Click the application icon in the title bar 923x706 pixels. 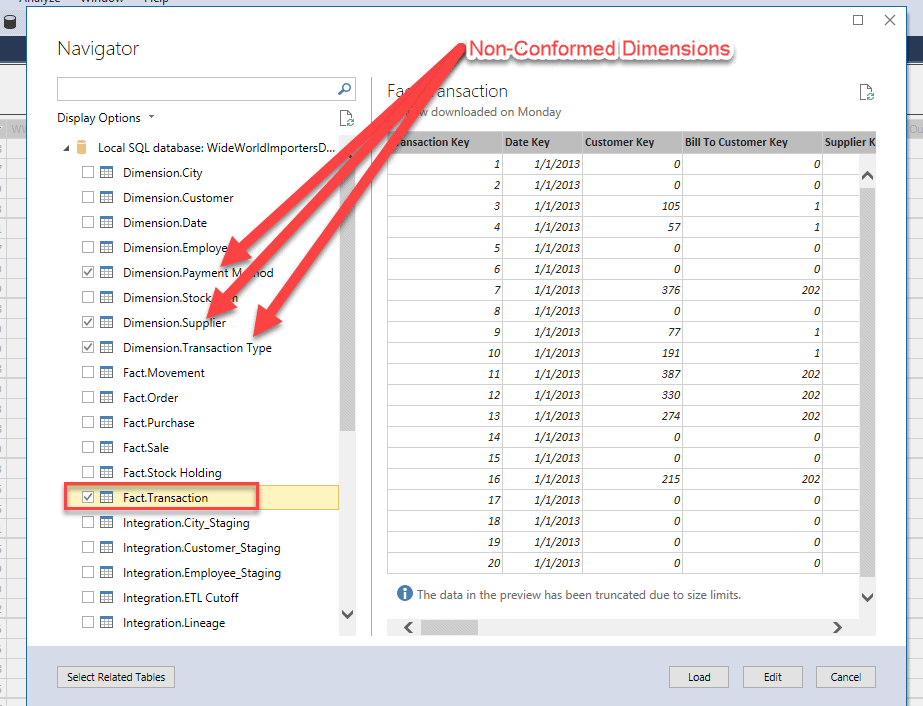(x=10, y=20)
